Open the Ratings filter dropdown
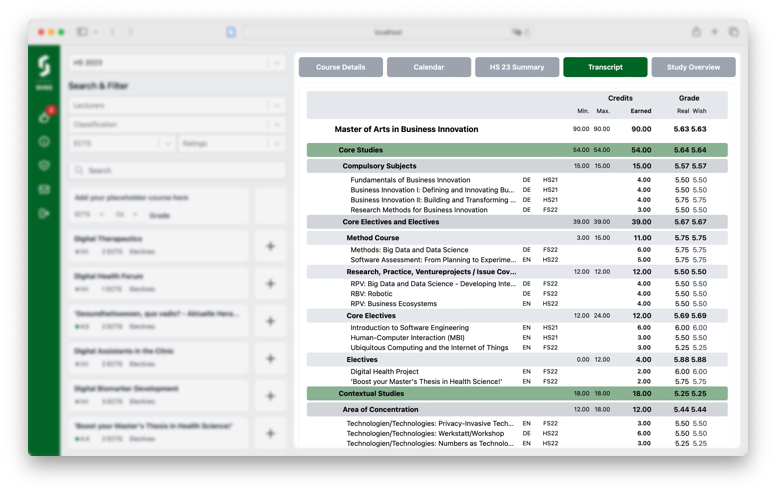 233,144
